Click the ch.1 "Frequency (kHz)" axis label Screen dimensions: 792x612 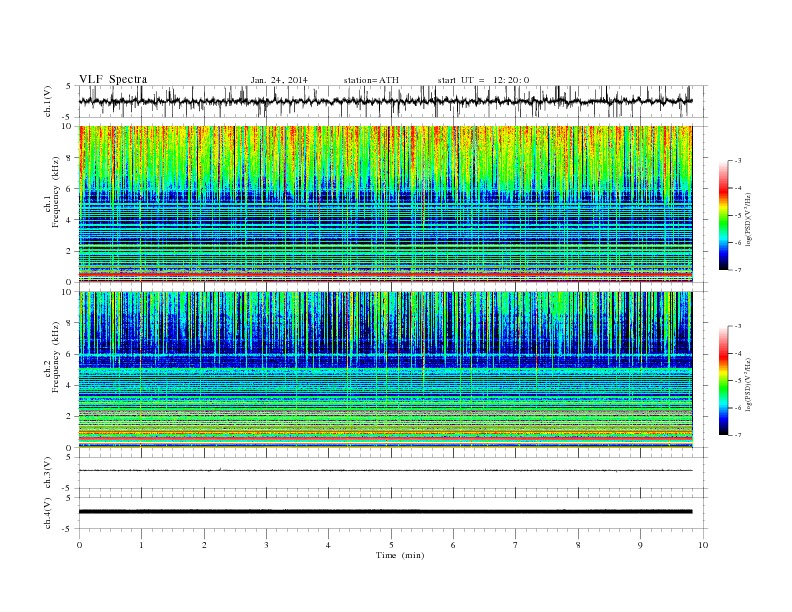coord(56,192)
